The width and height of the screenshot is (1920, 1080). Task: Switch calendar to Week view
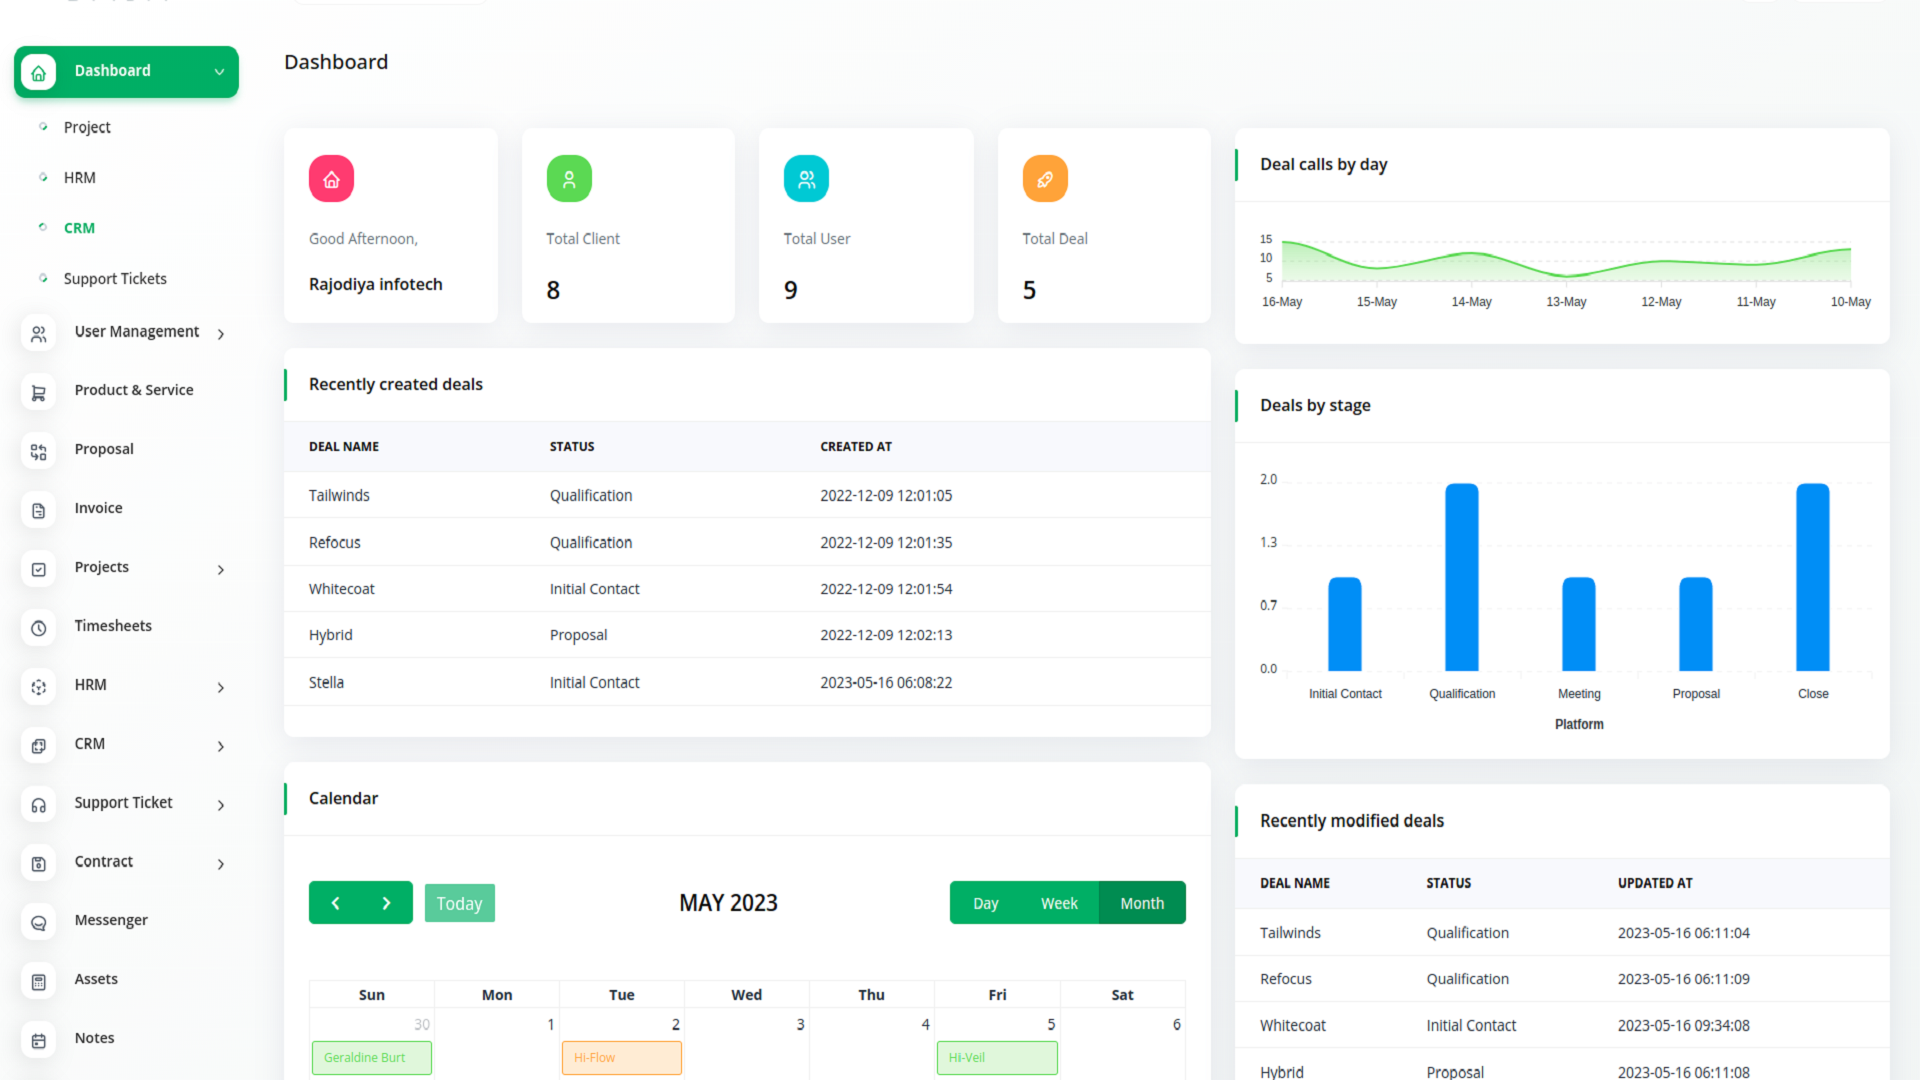pyautogui.click(x=1058, y=903)
